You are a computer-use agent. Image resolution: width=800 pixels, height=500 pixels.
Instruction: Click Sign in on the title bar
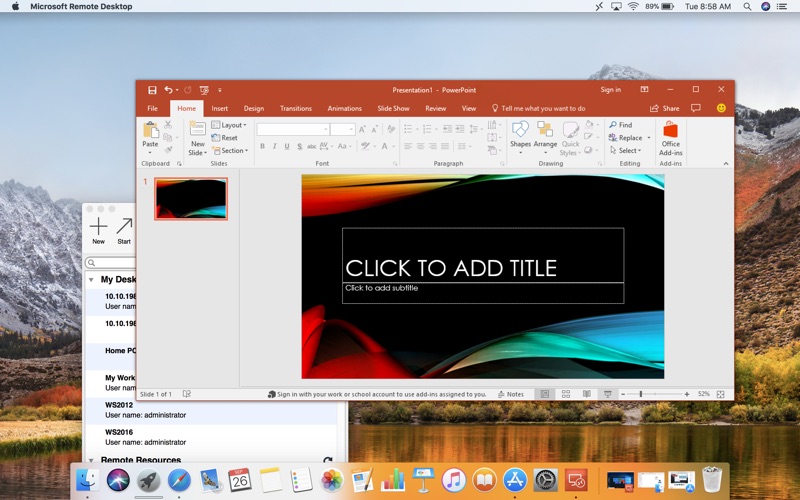(x=610, y=90)
